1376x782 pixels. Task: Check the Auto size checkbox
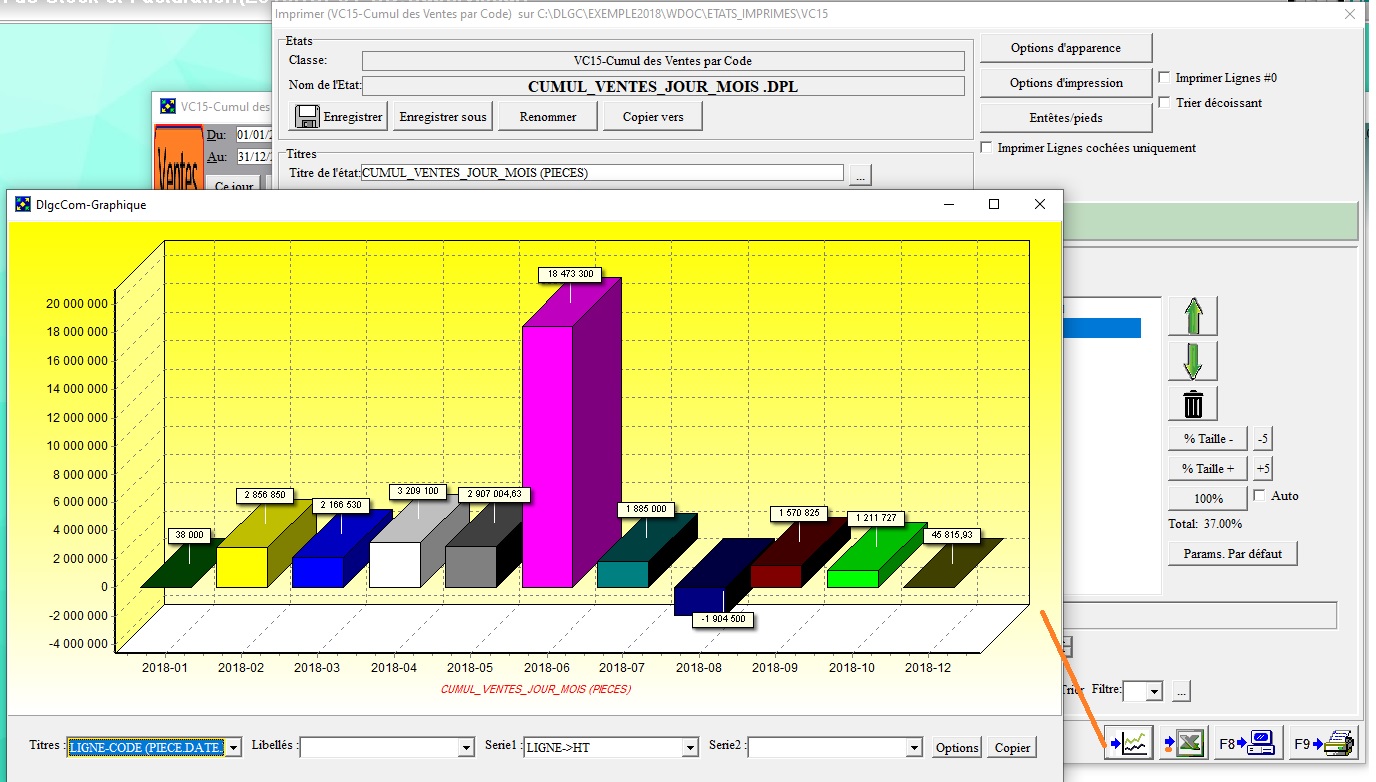[1259, 495]
